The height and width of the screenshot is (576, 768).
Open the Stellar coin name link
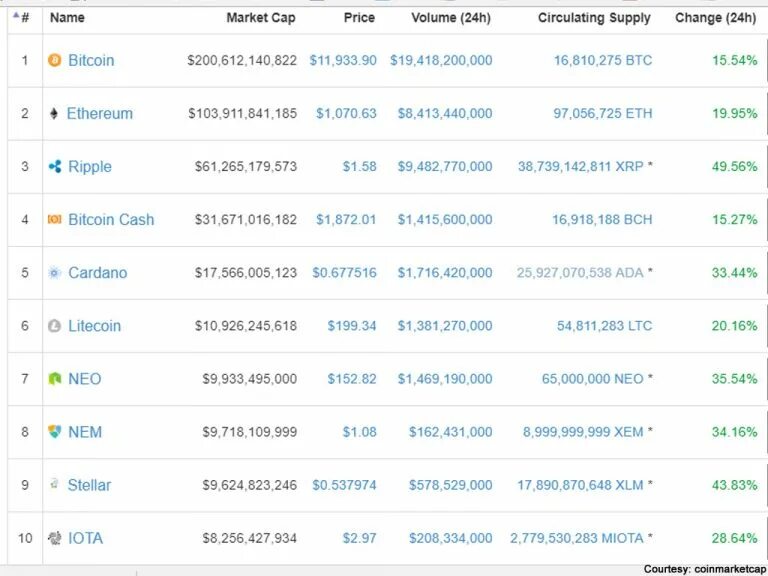89,485
